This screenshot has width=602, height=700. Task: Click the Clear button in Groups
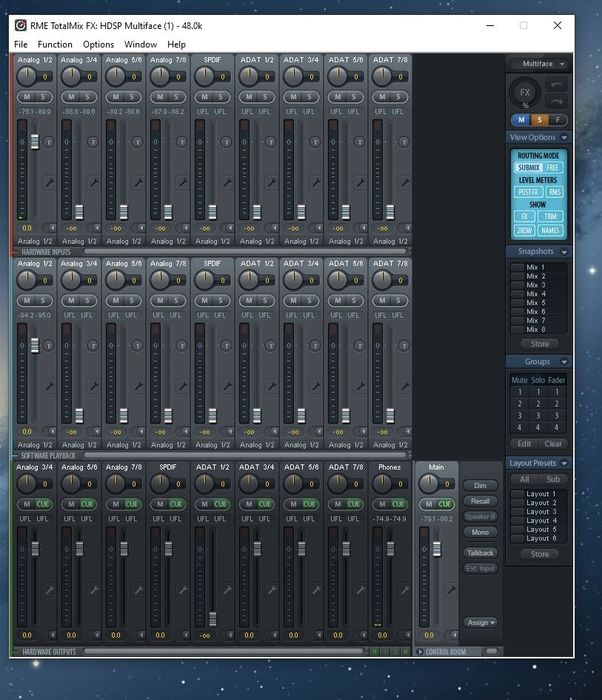[x=553, y=444]
